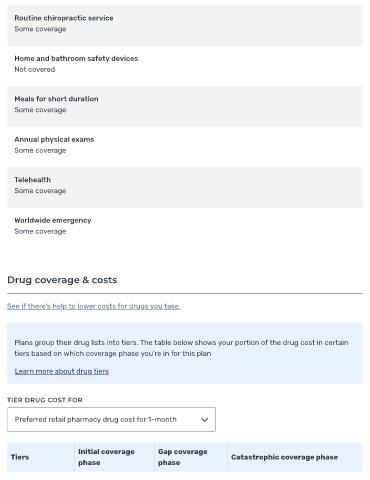The width and height of the screenshot is (370, 480).
Task: Click 'Some coverage' under Worldwide emergency
Action: click(40, 231)
